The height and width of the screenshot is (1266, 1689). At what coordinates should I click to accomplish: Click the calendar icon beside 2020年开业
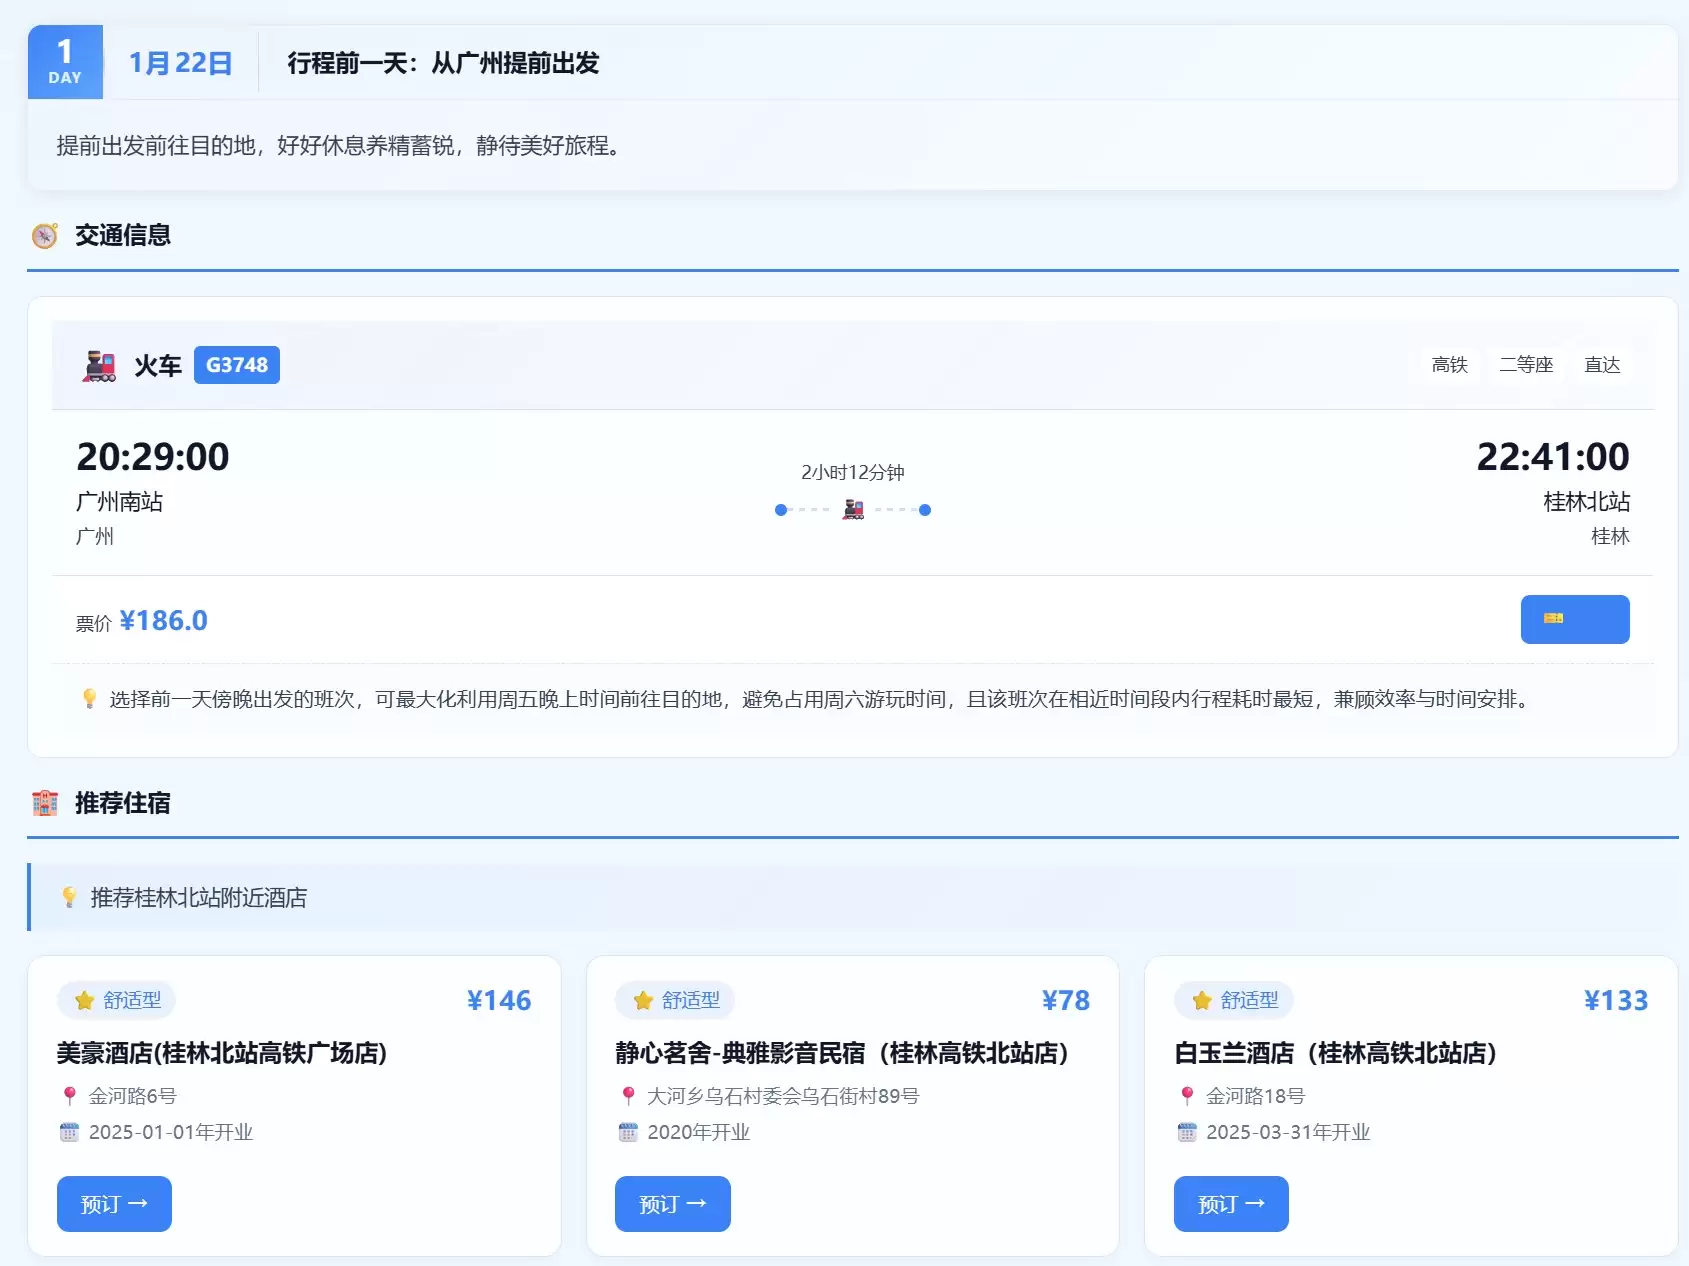(x=628, y=1132)
